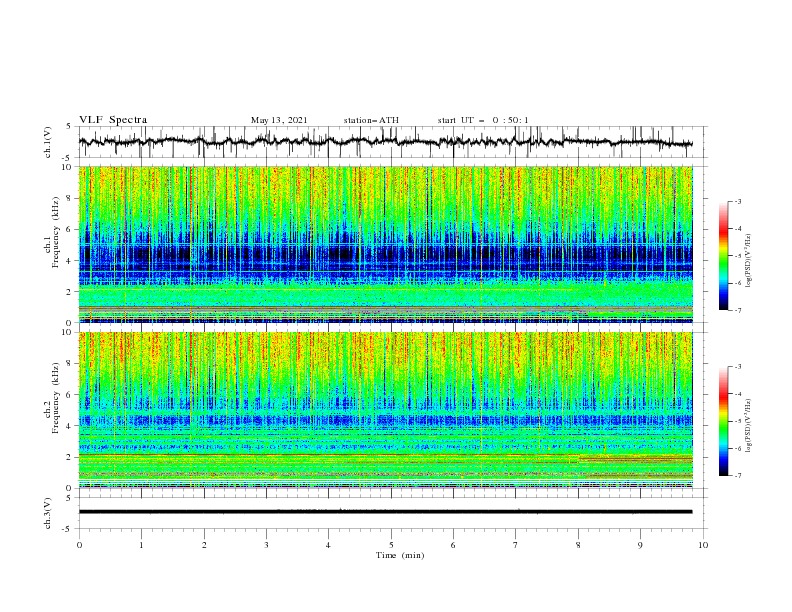Click the "6" tick on the time axis

point(453,545)
